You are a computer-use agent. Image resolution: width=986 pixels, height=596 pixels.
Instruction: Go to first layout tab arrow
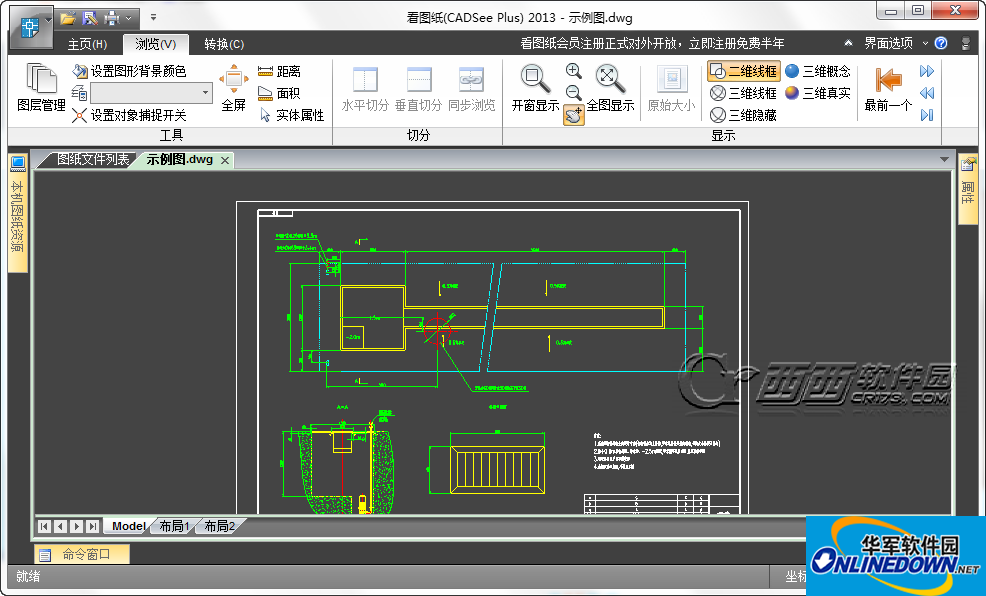point(44,526)
